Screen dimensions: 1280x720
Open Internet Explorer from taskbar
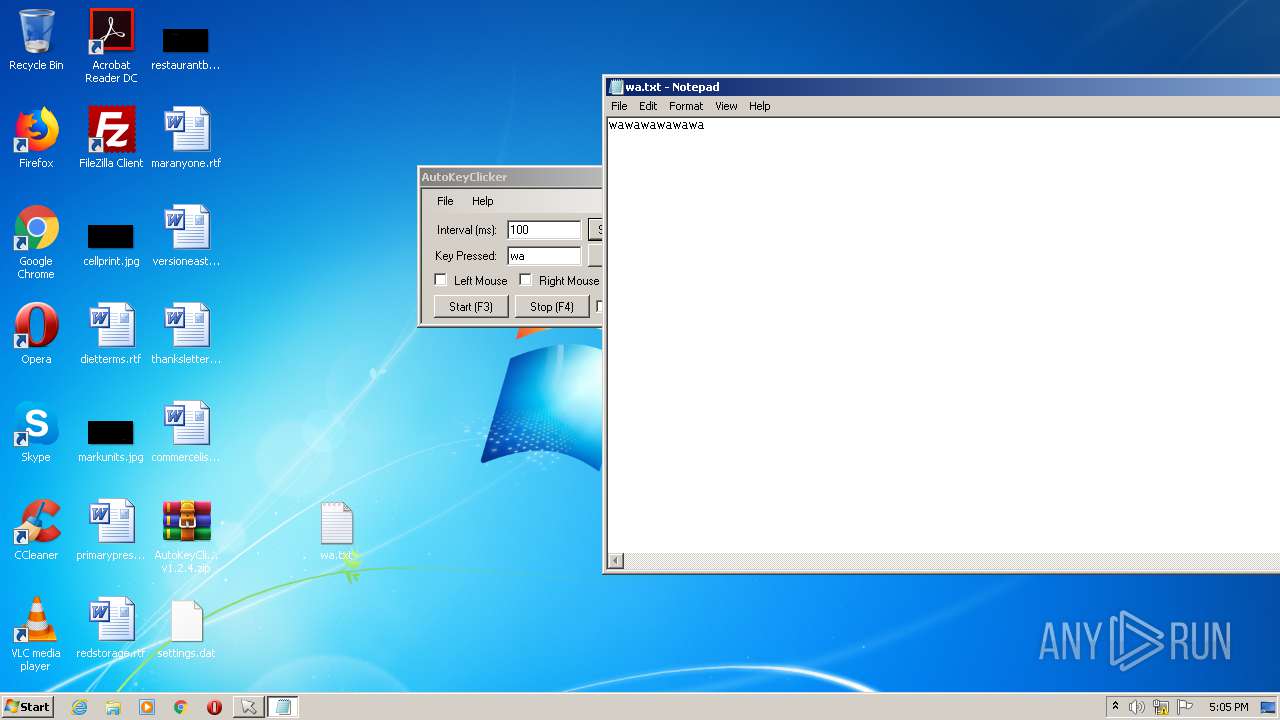[x=80, y=707]
